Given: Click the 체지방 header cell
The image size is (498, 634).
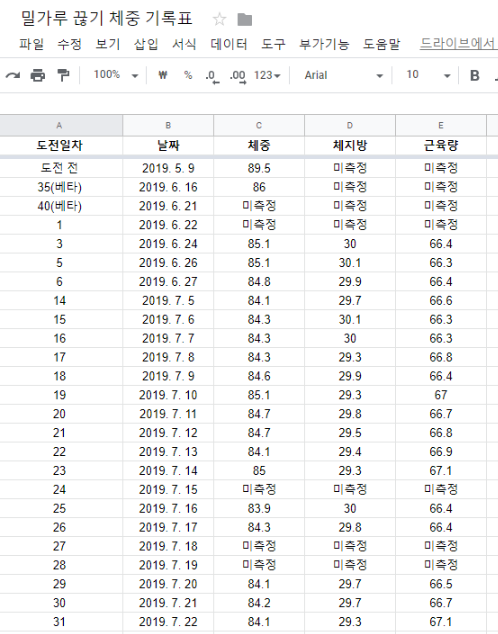Looking at the screenshot, I should [350, 146].
